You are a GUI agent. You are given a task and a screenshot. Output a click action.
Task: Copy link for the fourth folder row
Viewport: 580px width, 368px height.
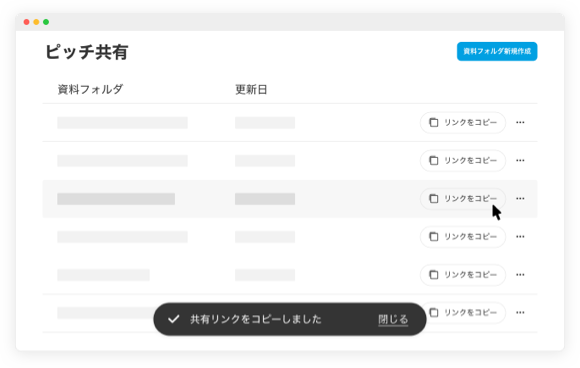click(463, 237)
